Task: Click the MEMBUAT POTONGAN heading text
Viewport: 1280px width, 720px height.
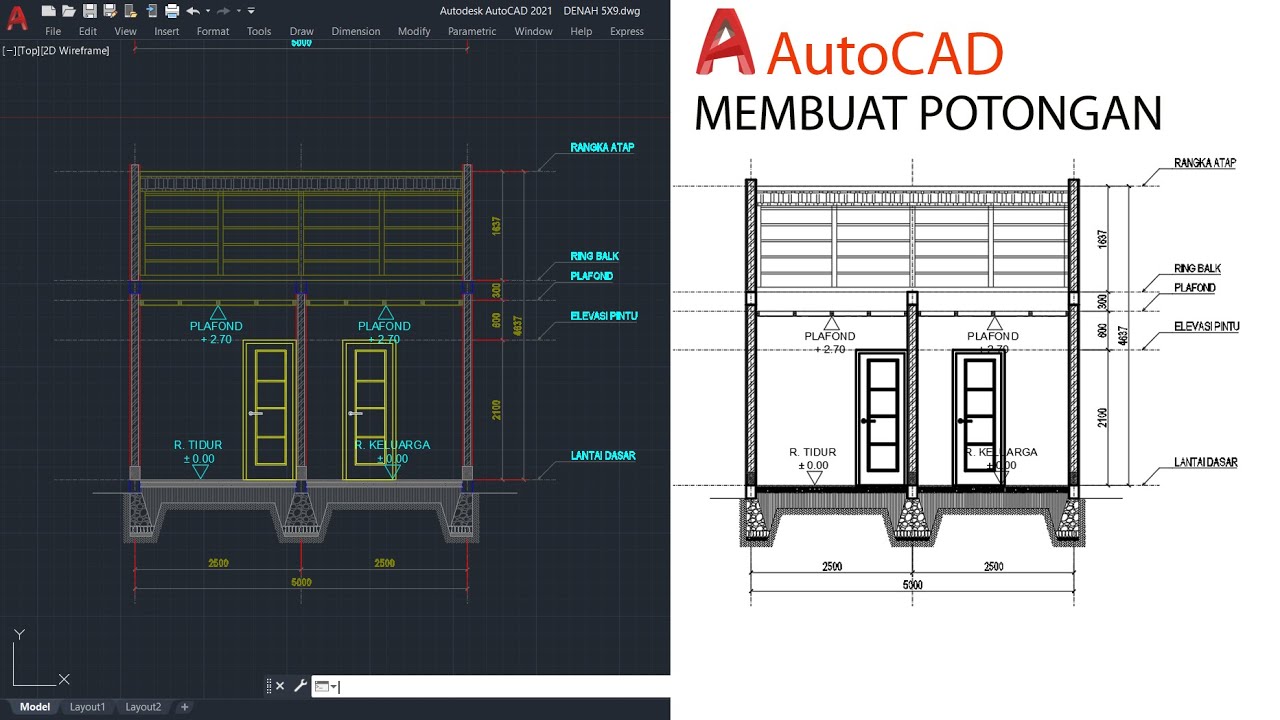Action: coord(928,114)
